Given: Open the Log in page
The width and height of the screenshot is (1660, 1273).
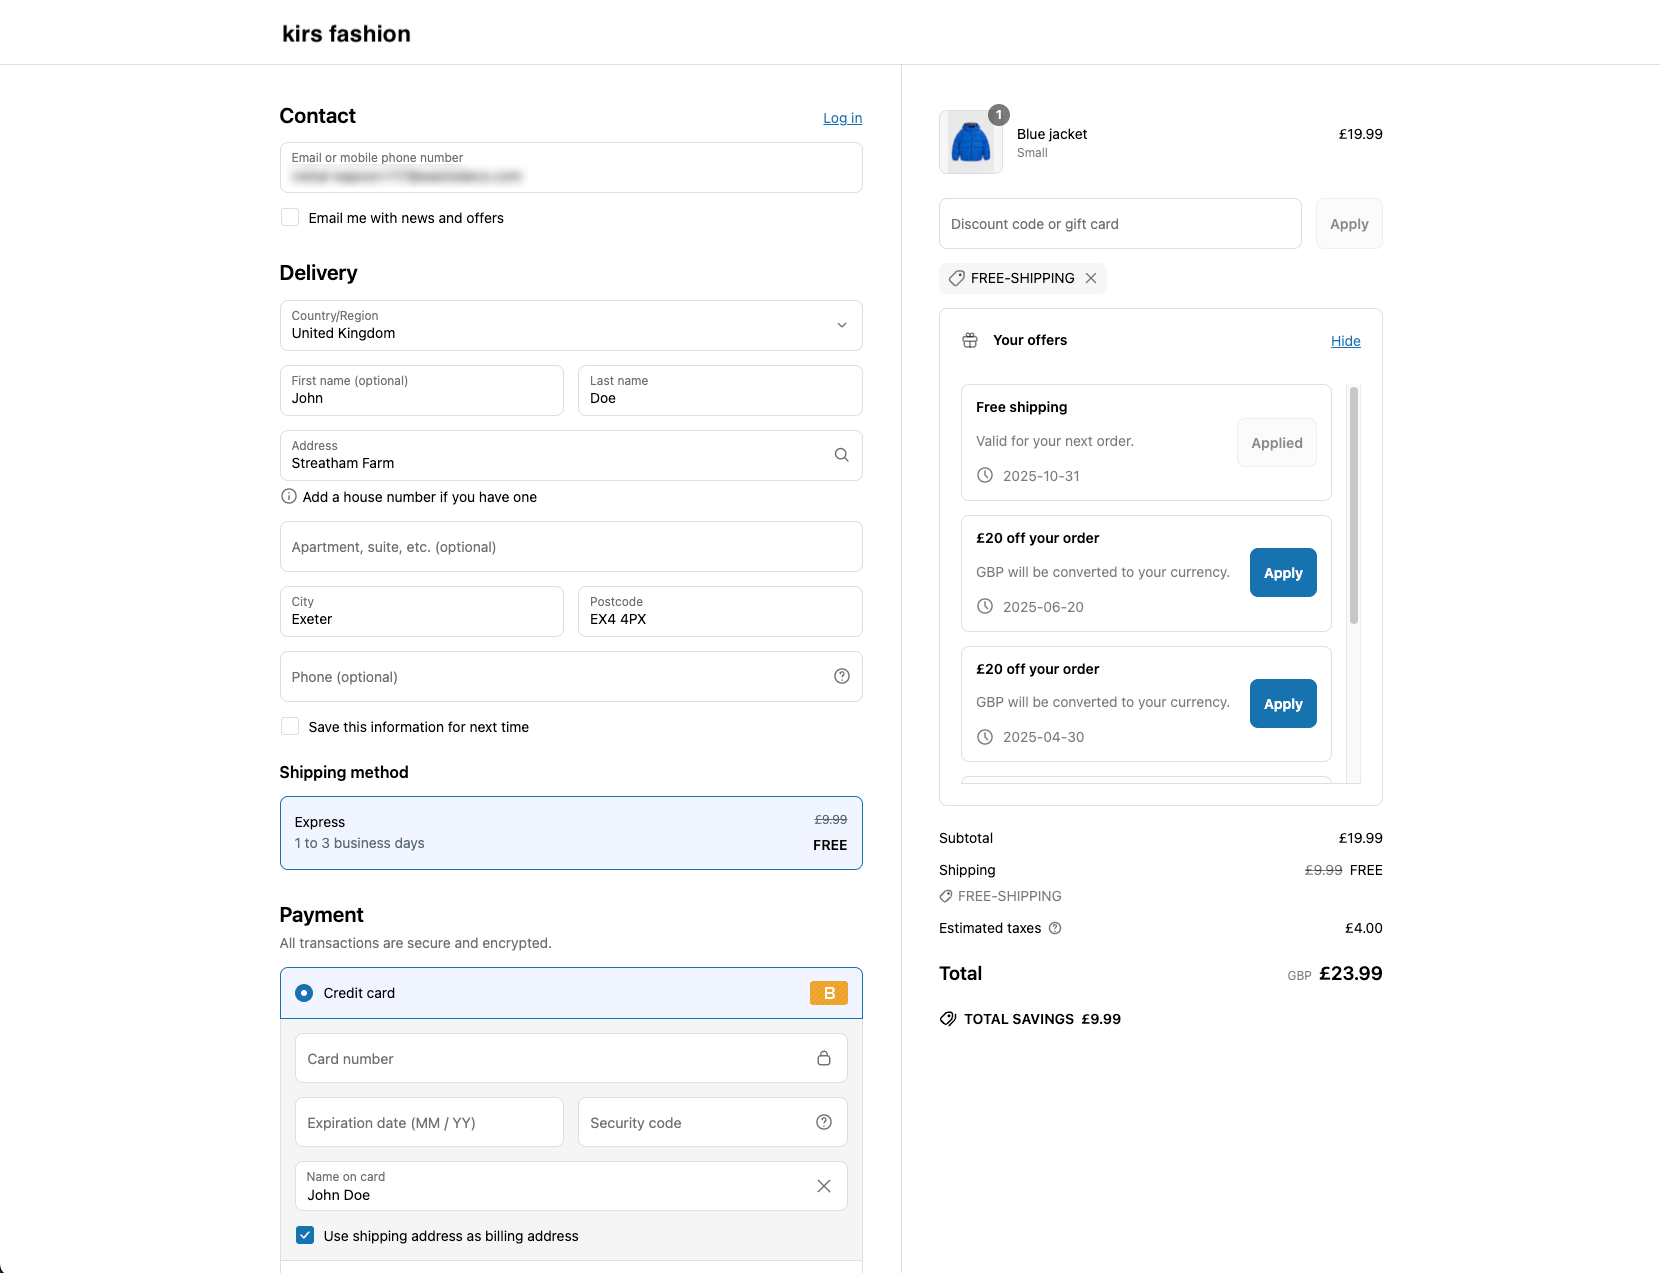Looking at the screenshot, I should pyautogui.click(x=842, y=117).
